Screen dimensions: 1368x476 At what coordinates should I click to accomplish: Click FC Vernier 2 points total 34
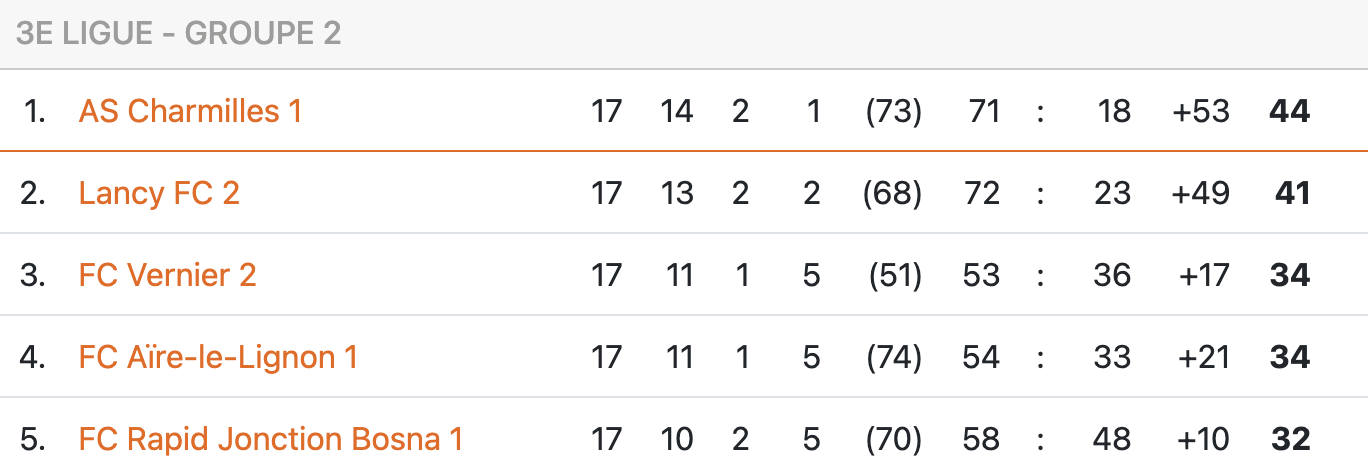tap(1289, 275)
